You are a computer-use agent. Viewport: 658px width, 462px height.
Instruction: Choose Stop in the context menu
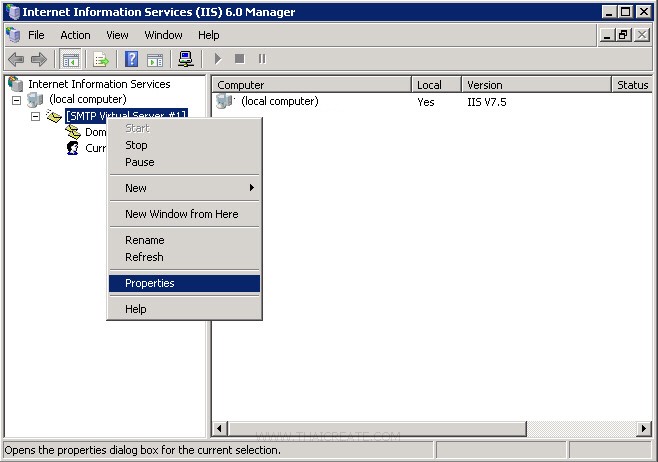click(184, 145)
